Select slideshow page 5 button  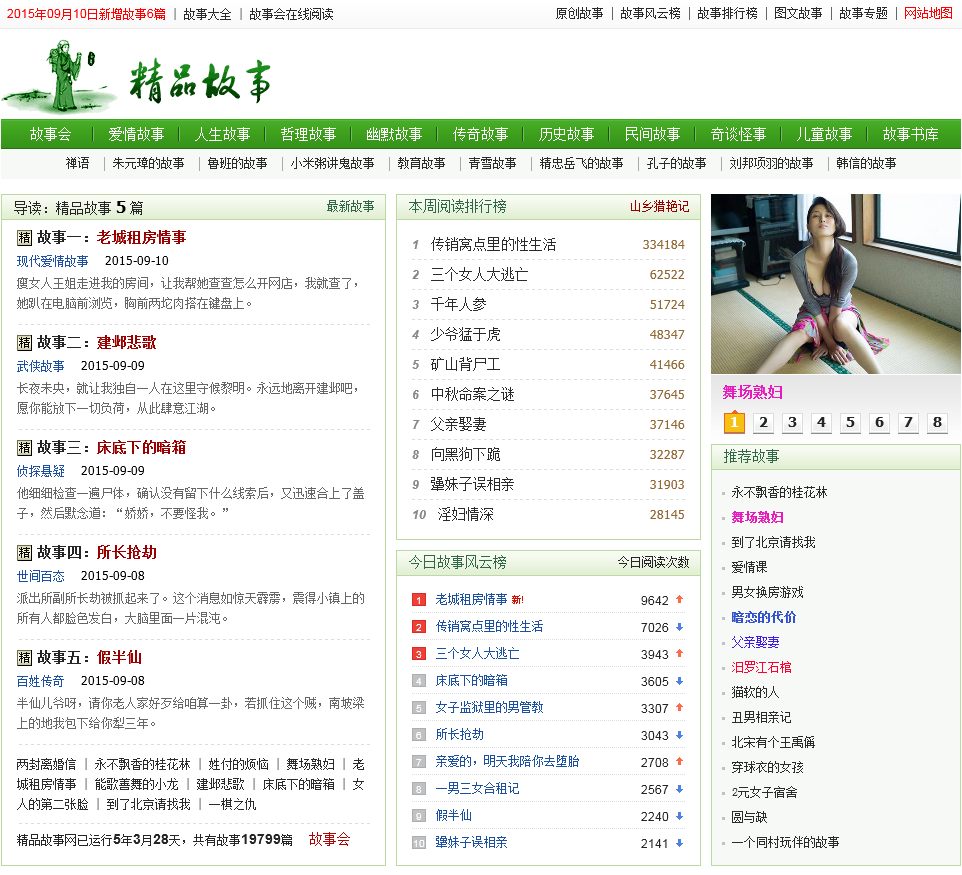(x=850, y=422)
